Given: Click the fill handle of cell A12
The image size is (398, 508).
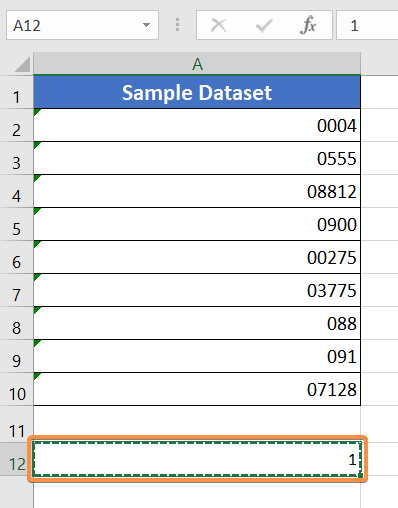Looking at the screenshot, I should pyautogui.click(x=360, y=475).
